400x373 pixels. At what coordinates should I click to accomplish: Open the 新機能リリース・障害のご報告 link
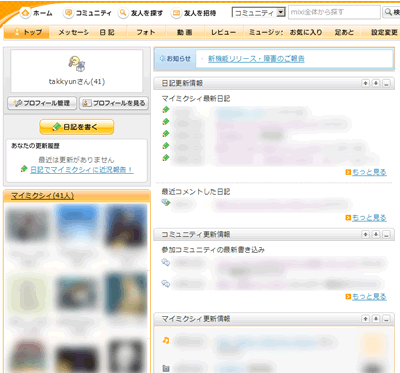256,59
